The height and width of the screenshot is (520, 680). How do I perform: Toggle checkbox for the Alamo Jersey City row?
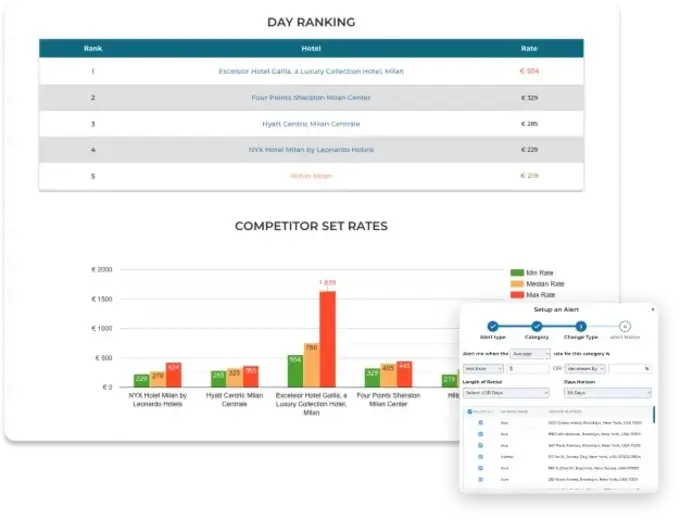click(481, 457)
